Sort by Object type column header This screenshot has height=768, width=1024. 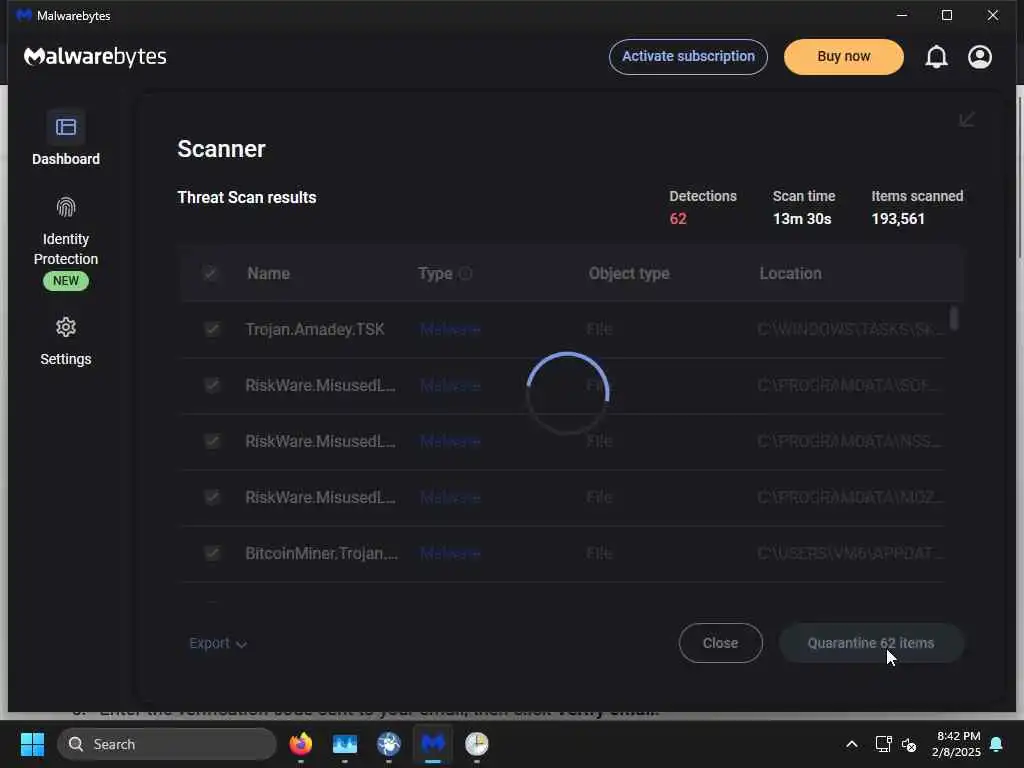click(629, 274)
